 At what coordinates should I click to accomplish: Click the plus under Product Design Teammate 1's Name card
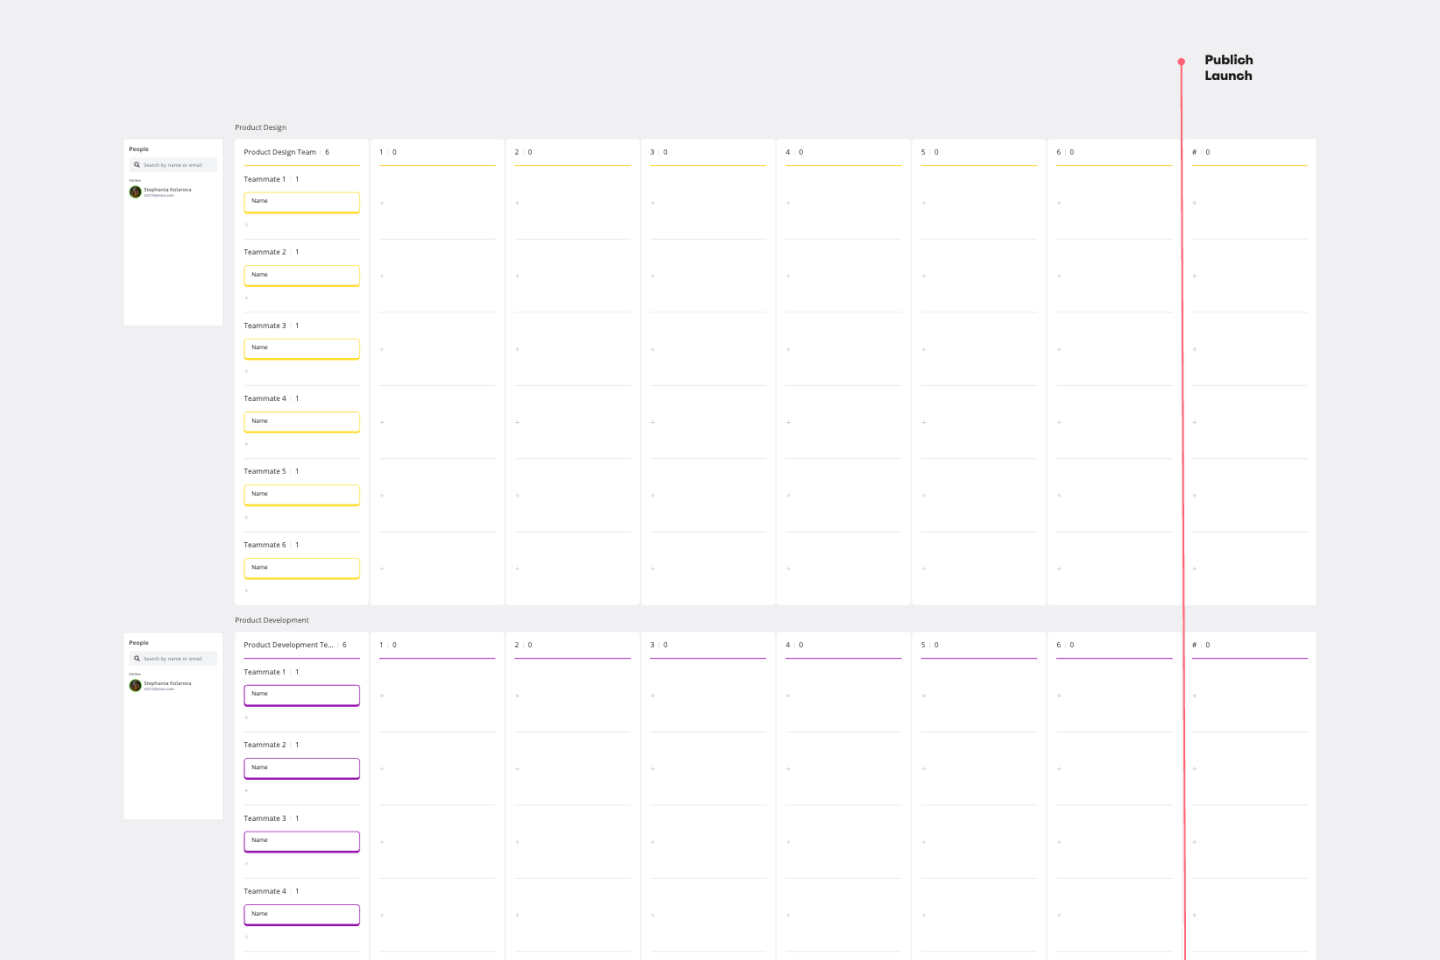click(247, 225)
